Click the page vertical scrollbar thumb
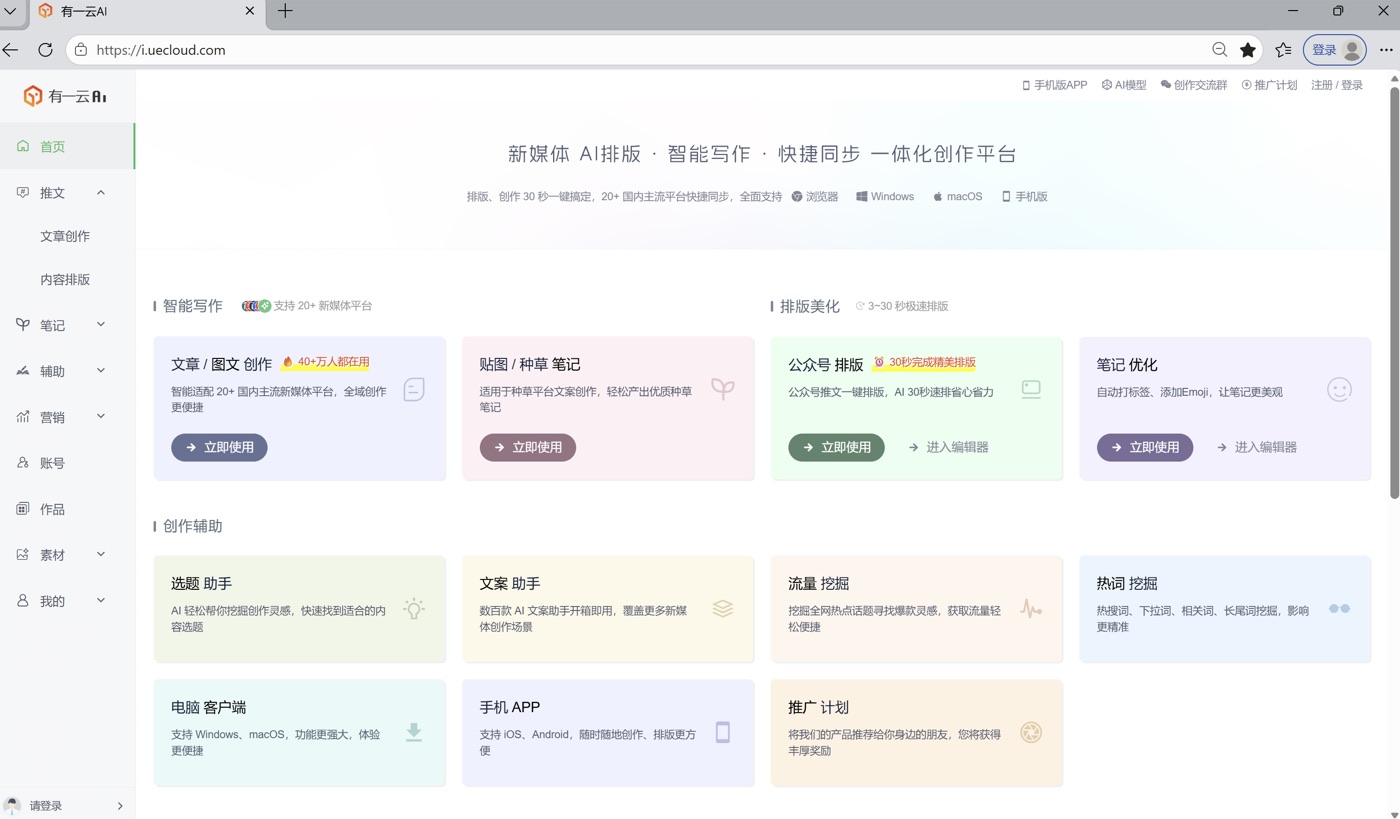 point(1394,293)
